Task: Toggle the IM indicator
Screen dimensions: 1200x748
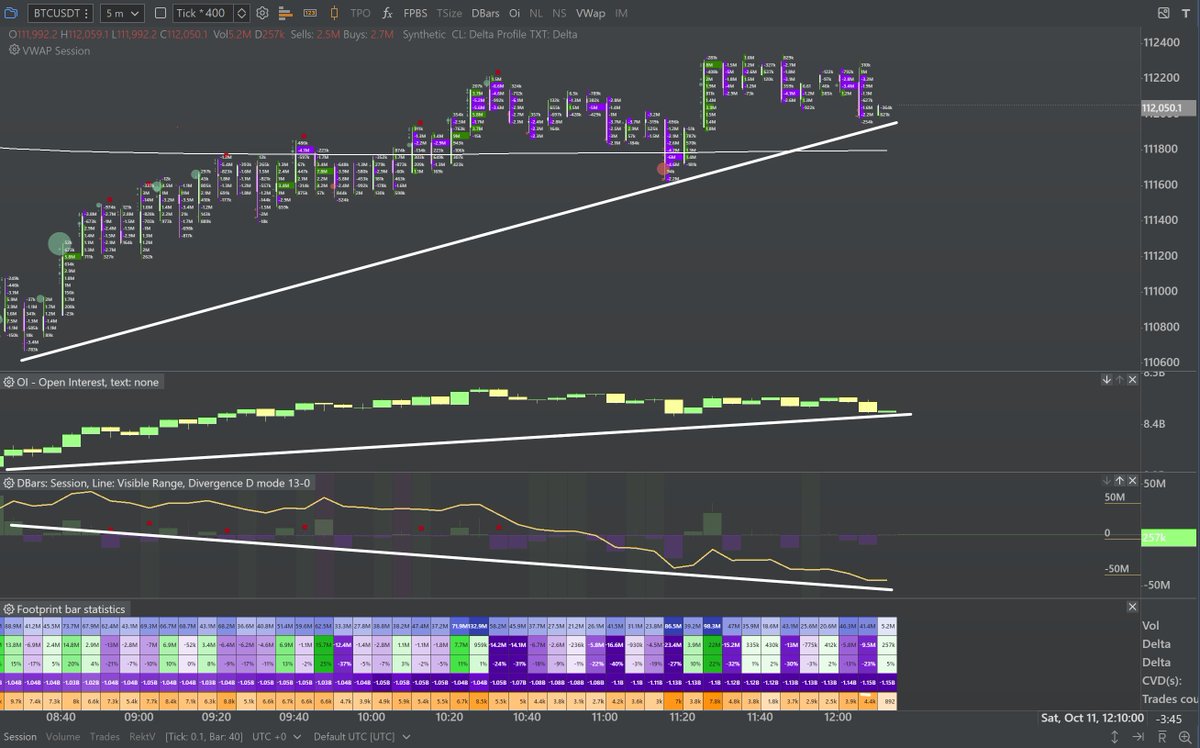Action: click(622, 14)
